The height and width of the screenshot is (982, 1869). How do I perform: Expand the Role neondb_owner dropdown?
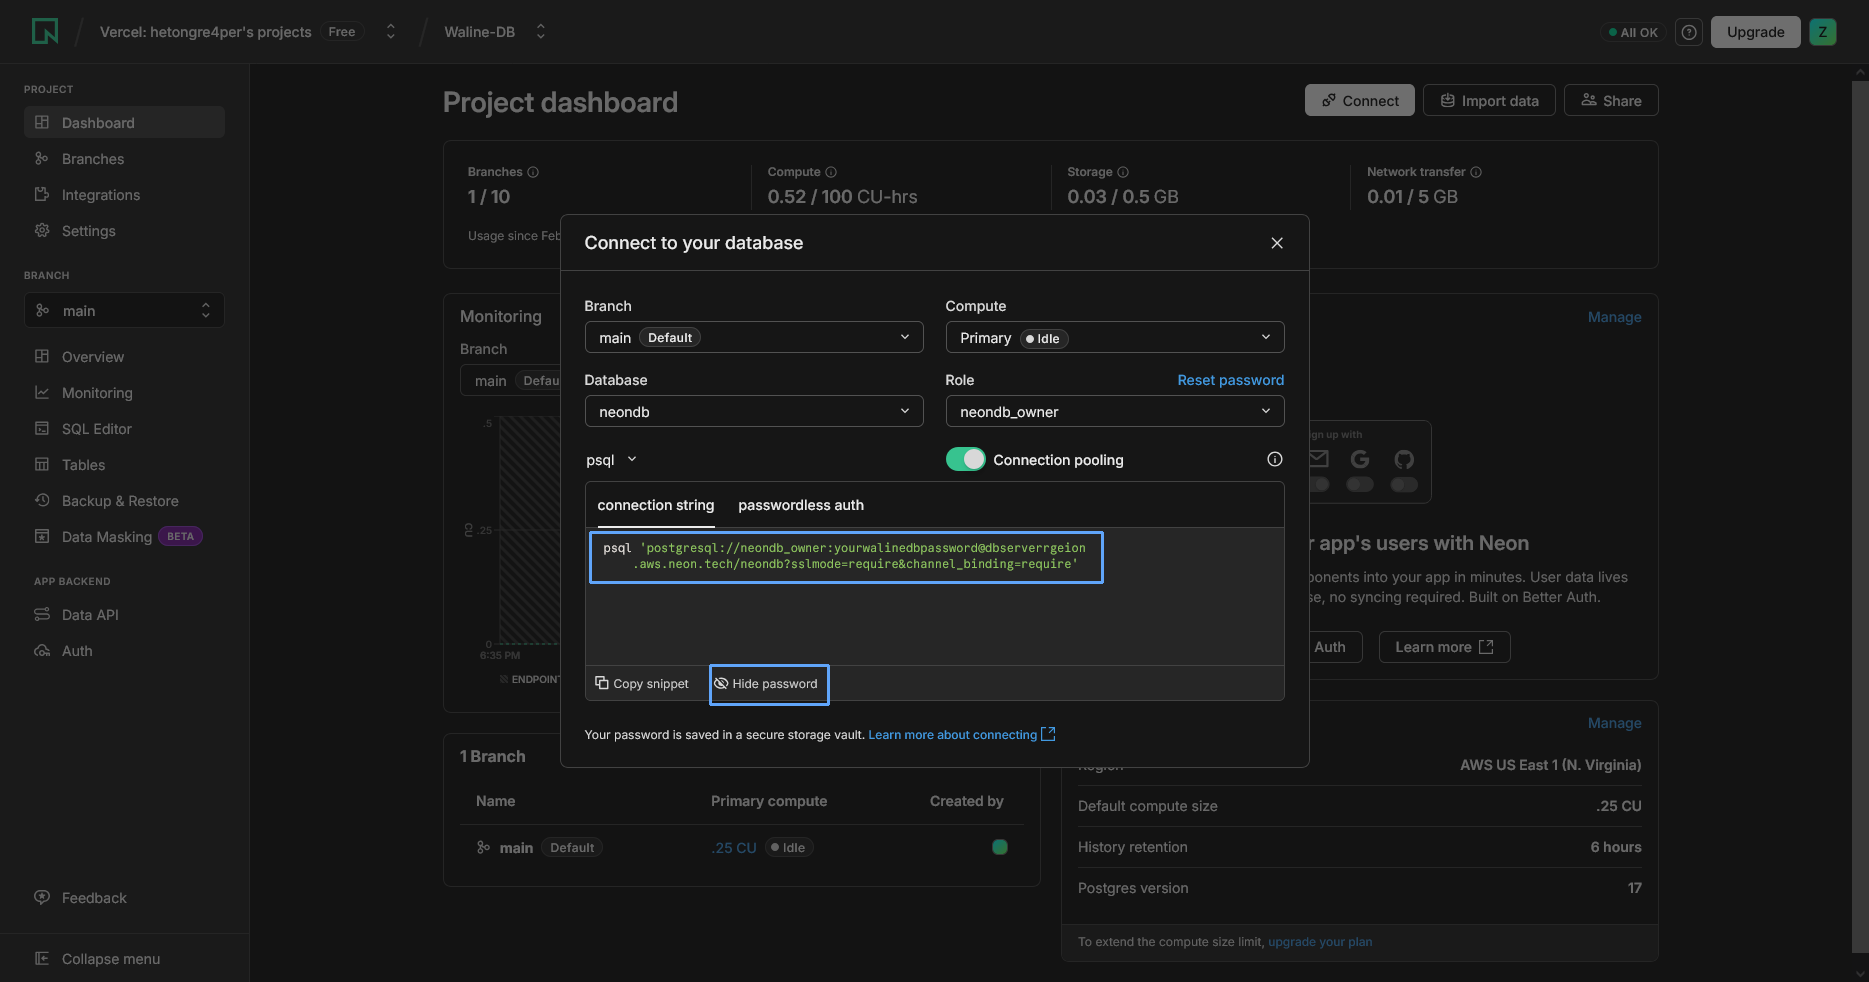click(x=1114, y=412)
